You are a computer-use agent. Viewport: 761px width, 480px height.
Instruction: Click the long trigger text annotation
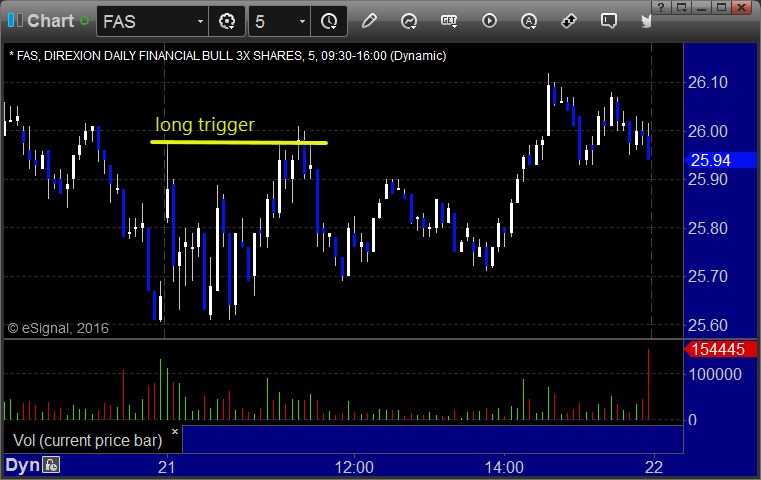(204, 125)
